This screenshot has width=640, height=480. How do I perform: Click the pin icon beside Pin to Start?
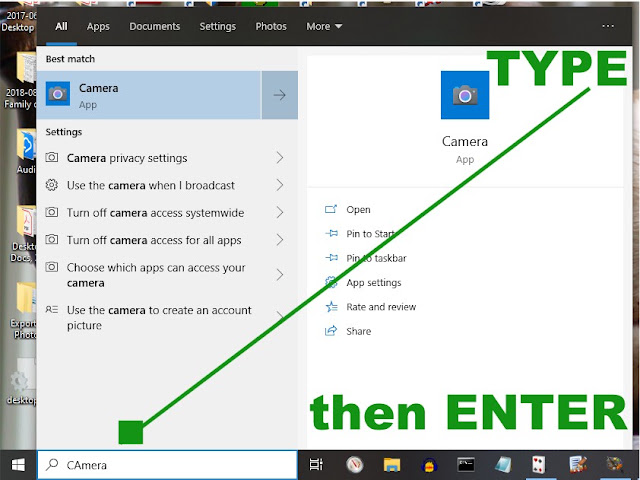point(331,233)
